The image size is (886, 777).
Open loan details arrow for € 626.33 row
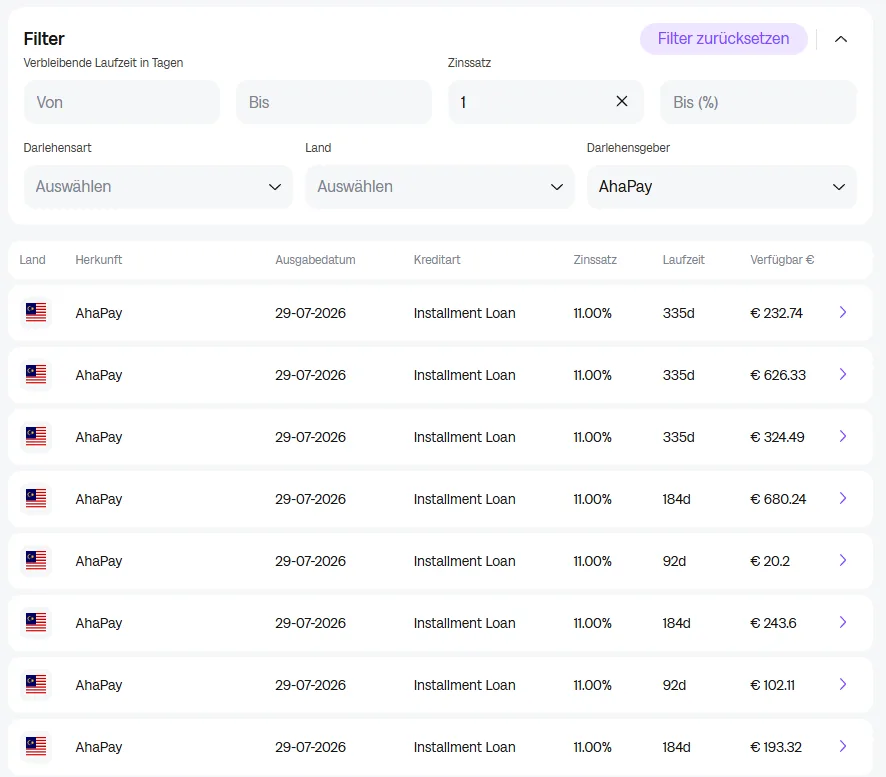842,375
